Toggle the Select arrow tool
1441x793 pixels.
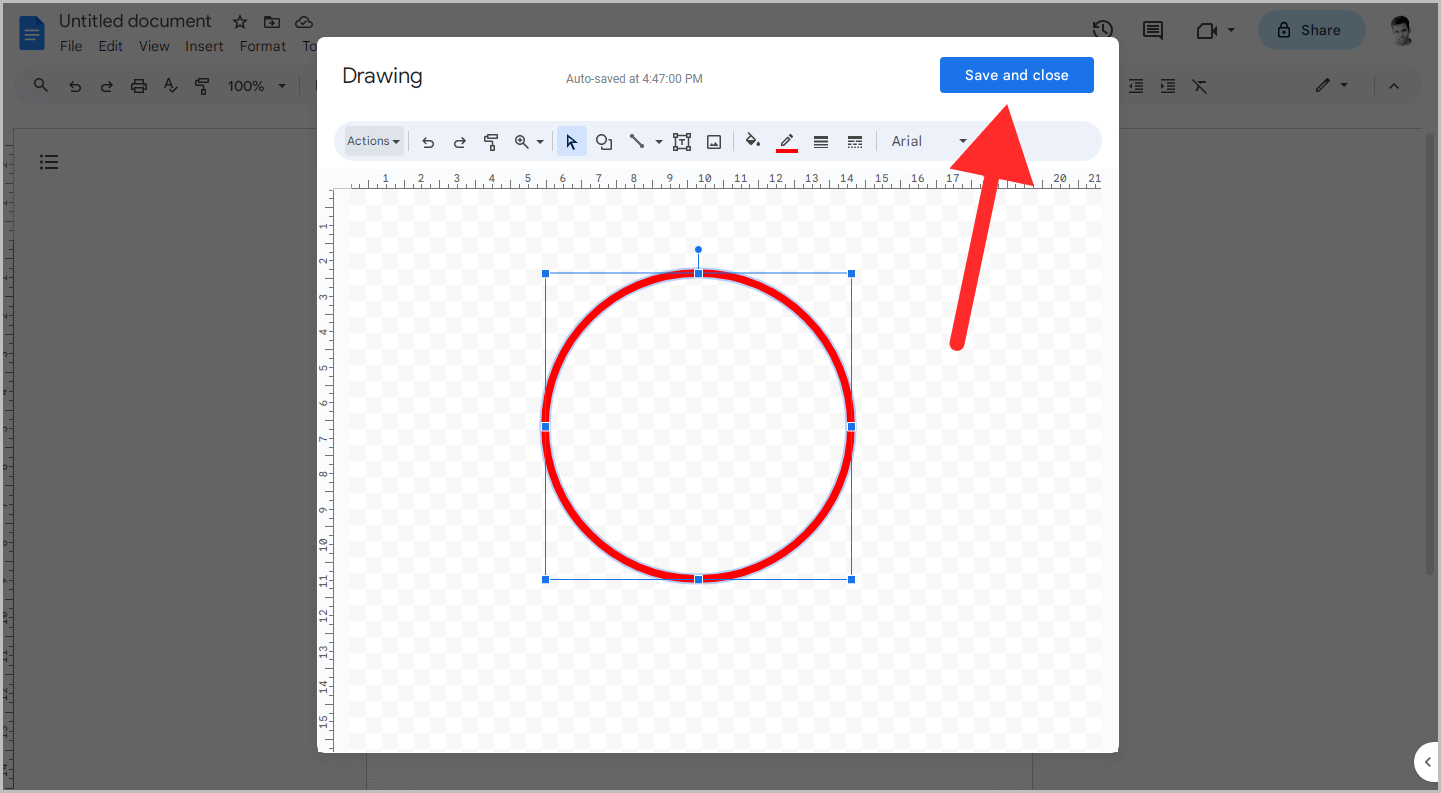pos(571,141)
